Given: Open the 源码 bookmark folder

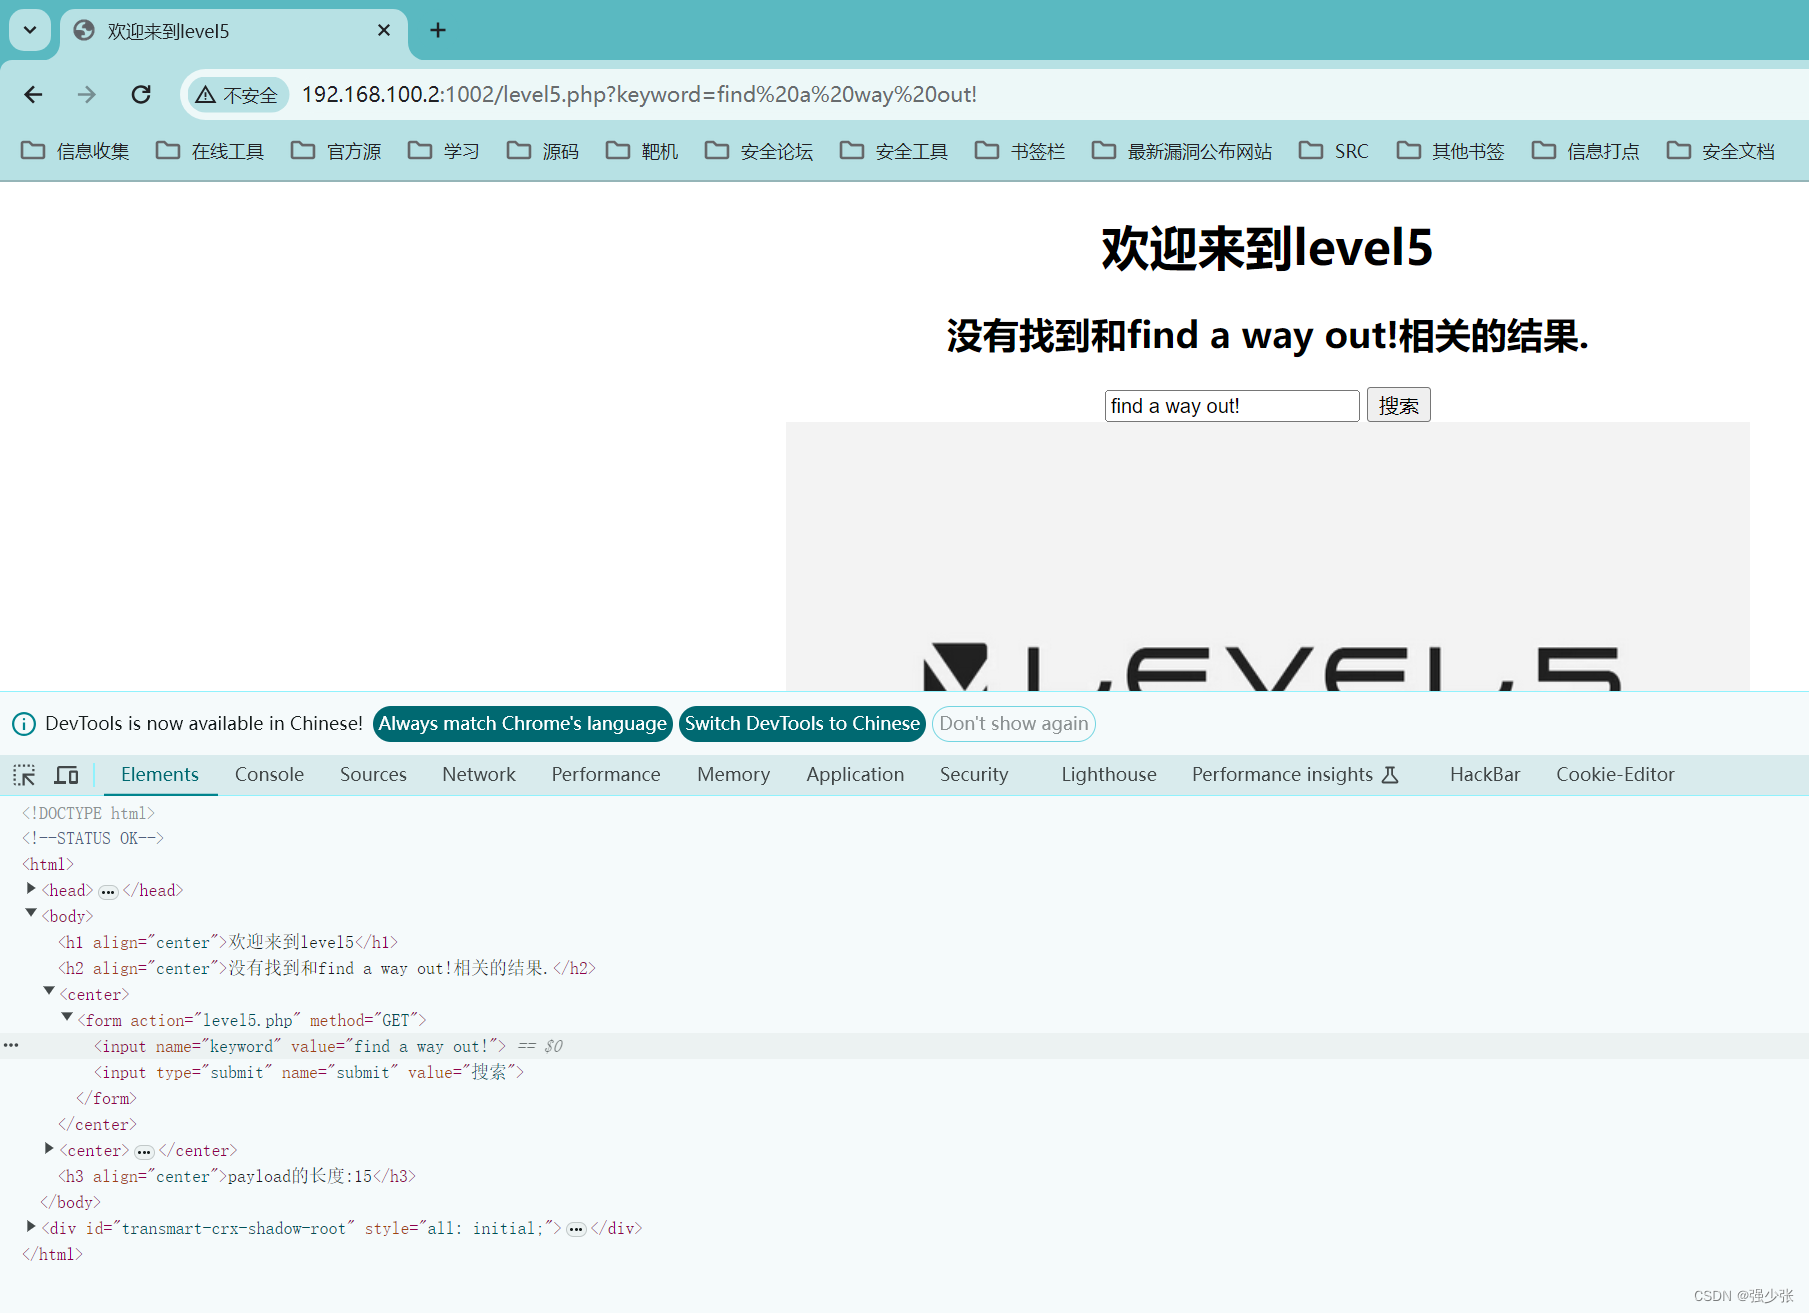Looking at the screenshot, I should point(543,151).
